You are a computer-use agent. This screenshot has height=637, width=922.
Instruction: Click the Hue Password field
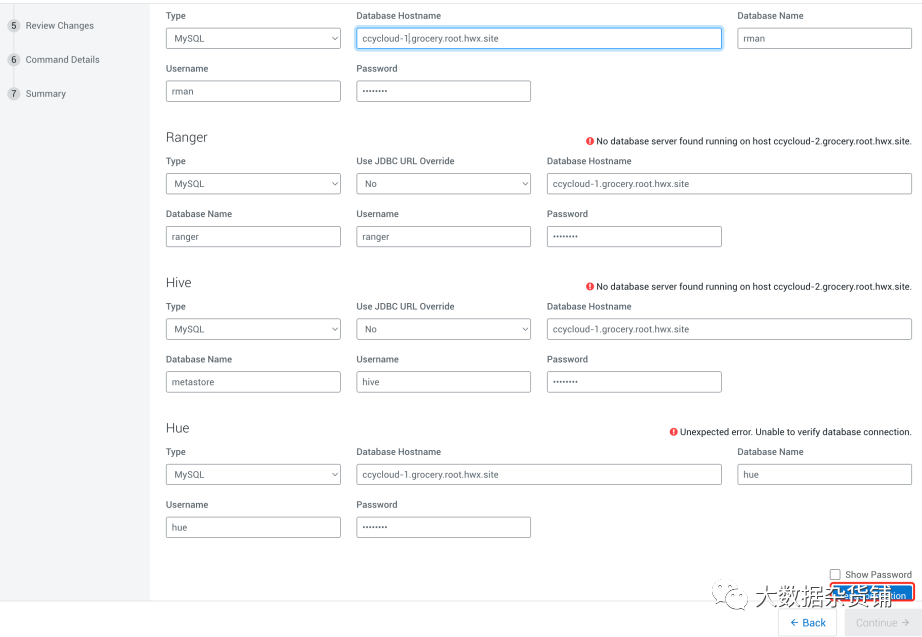tap(443, 527)
